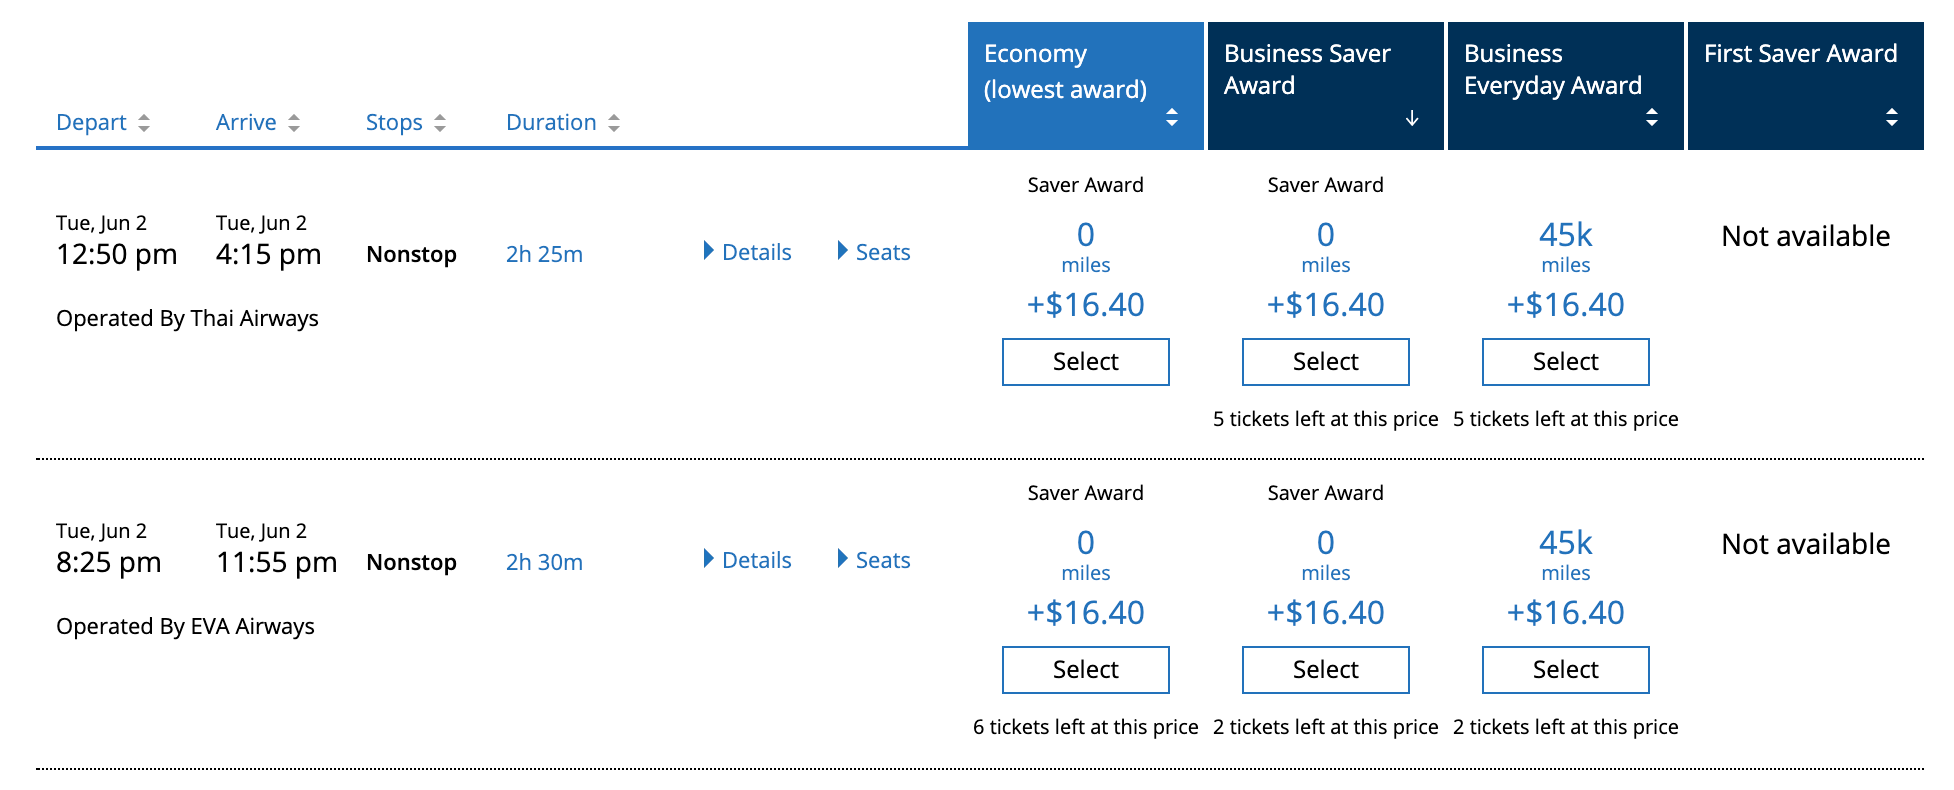Viewport: 1954px width, 790px height.
Task: Select Business Saver on 12:50 pm flight
Action: (x=1325, y=362)
